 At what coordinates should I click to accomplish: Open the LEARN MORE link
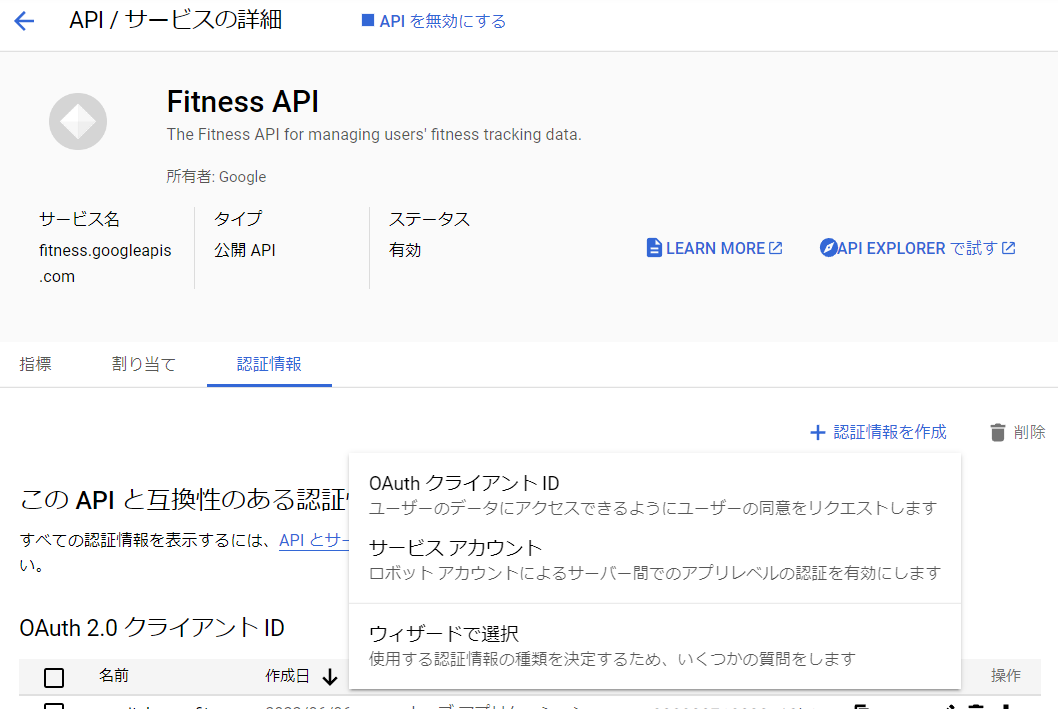(x=715, y=248)
